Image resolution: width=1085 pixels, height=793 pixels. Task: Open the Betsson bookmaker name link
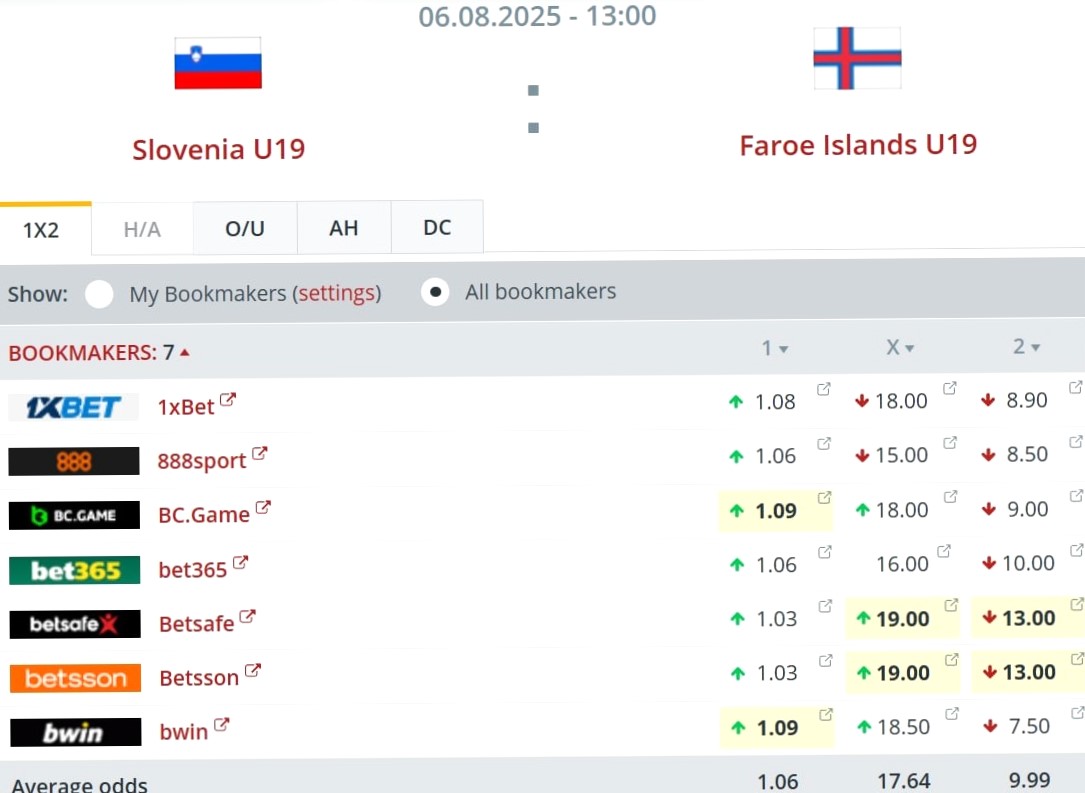pyautogui.click(x=199, y=677)
